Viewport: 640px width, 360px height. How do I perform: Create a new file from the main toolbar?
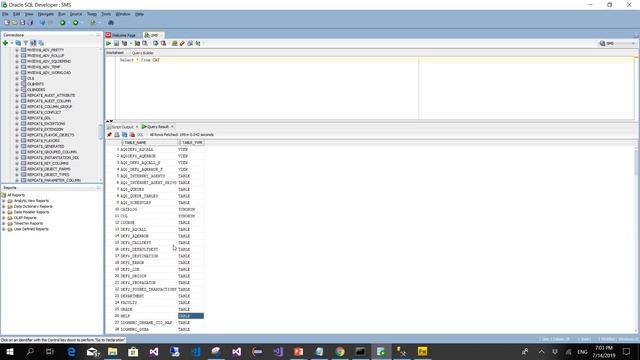coord(7,23)
